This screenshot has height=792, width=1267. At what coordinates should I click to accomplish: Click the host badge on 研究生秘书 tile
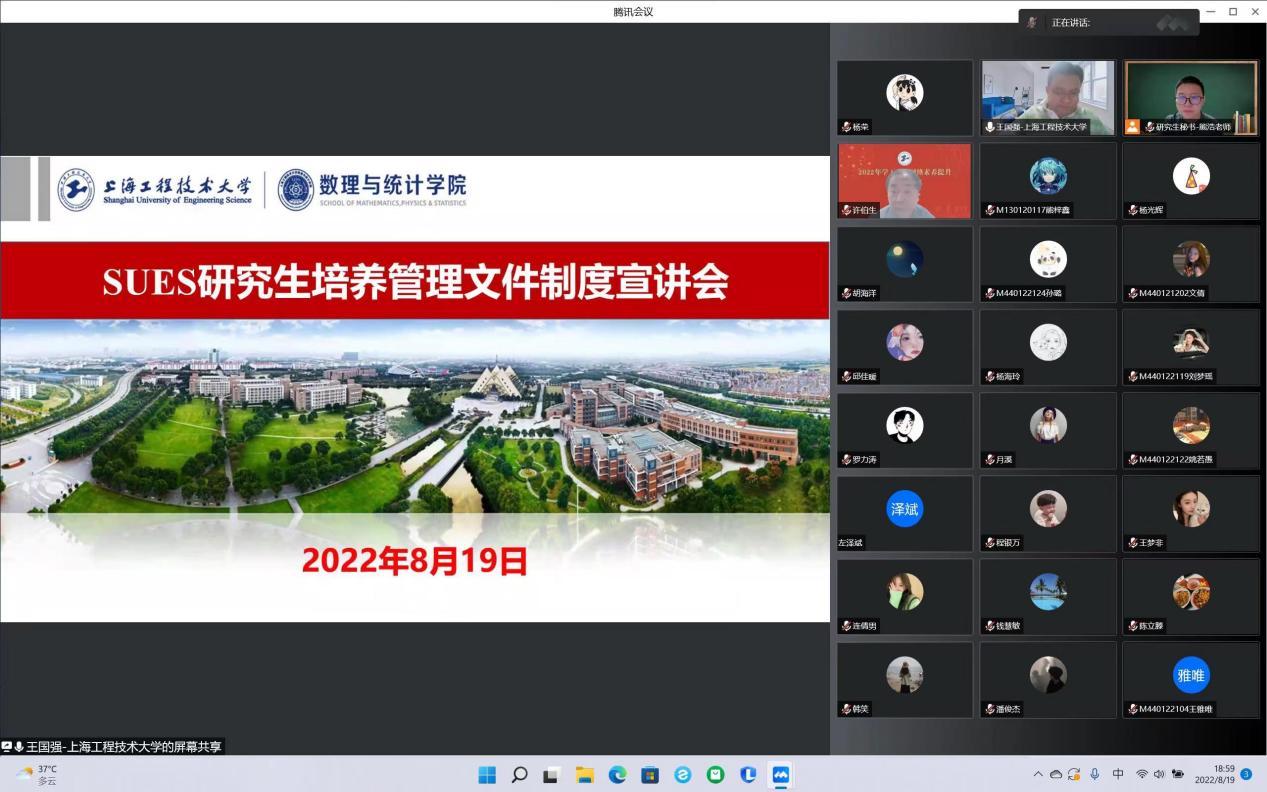[x=1132, y=127]
